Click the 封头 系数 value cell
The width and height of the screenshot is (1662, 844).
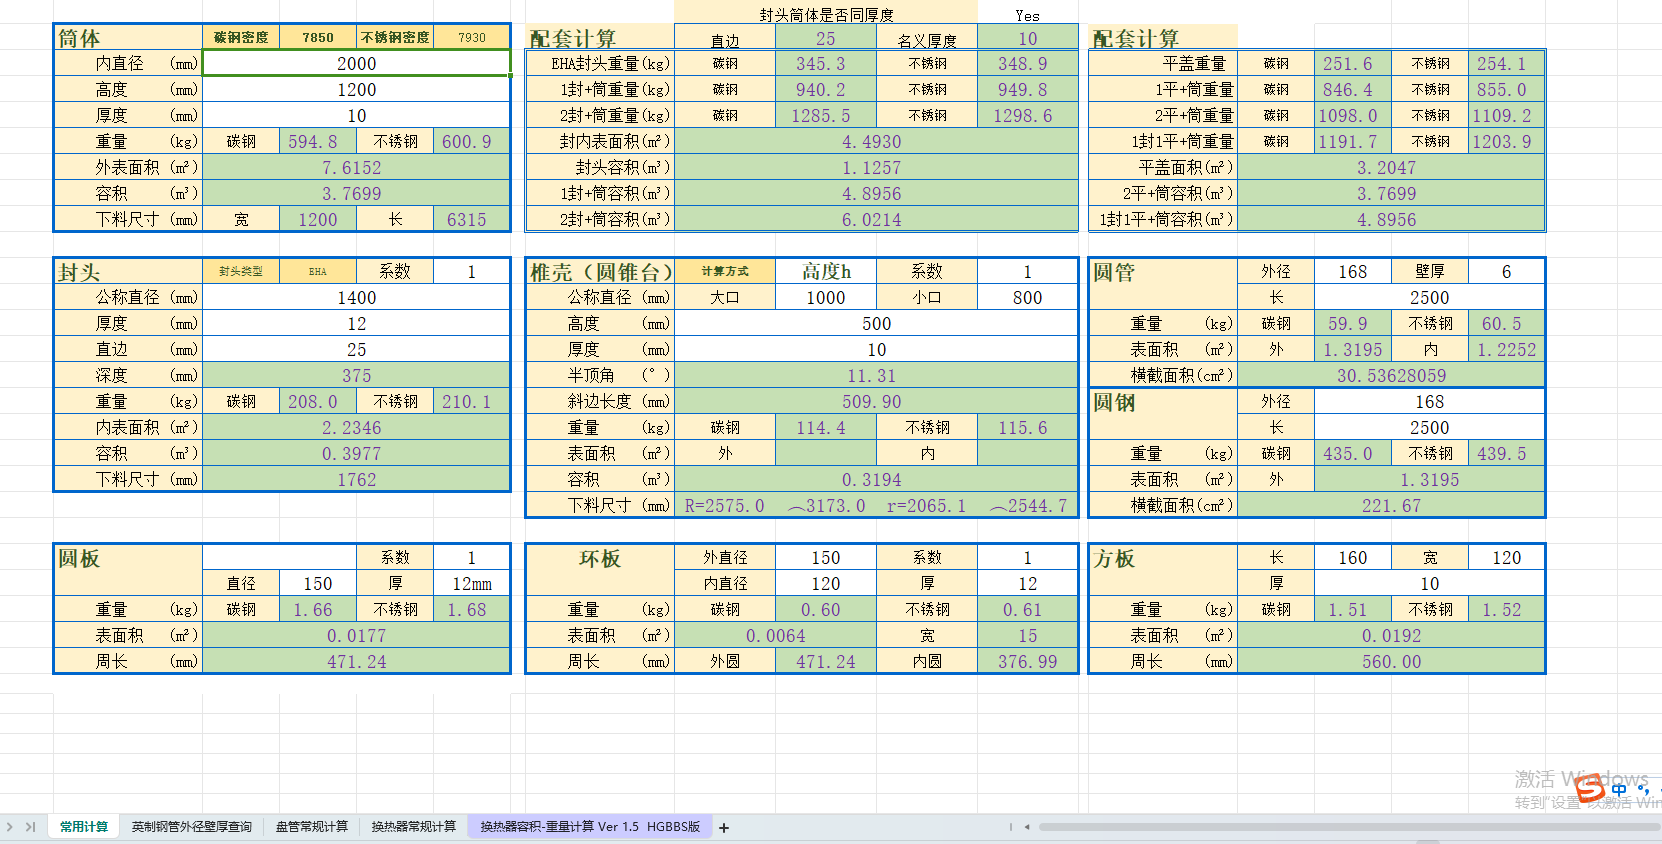pyautogui.click(x=472, y=271)
